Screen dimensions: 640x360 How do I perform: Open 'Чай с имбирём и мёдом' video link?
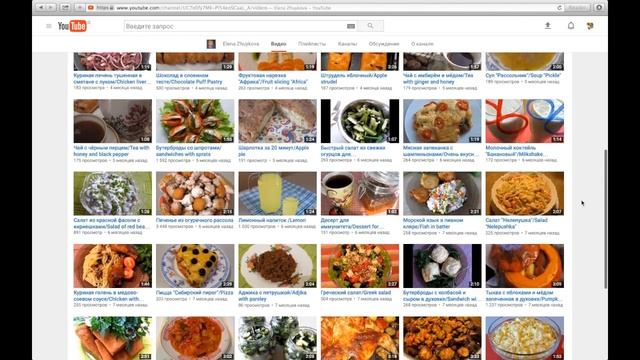pyautogui.click(x=438, y=78)
